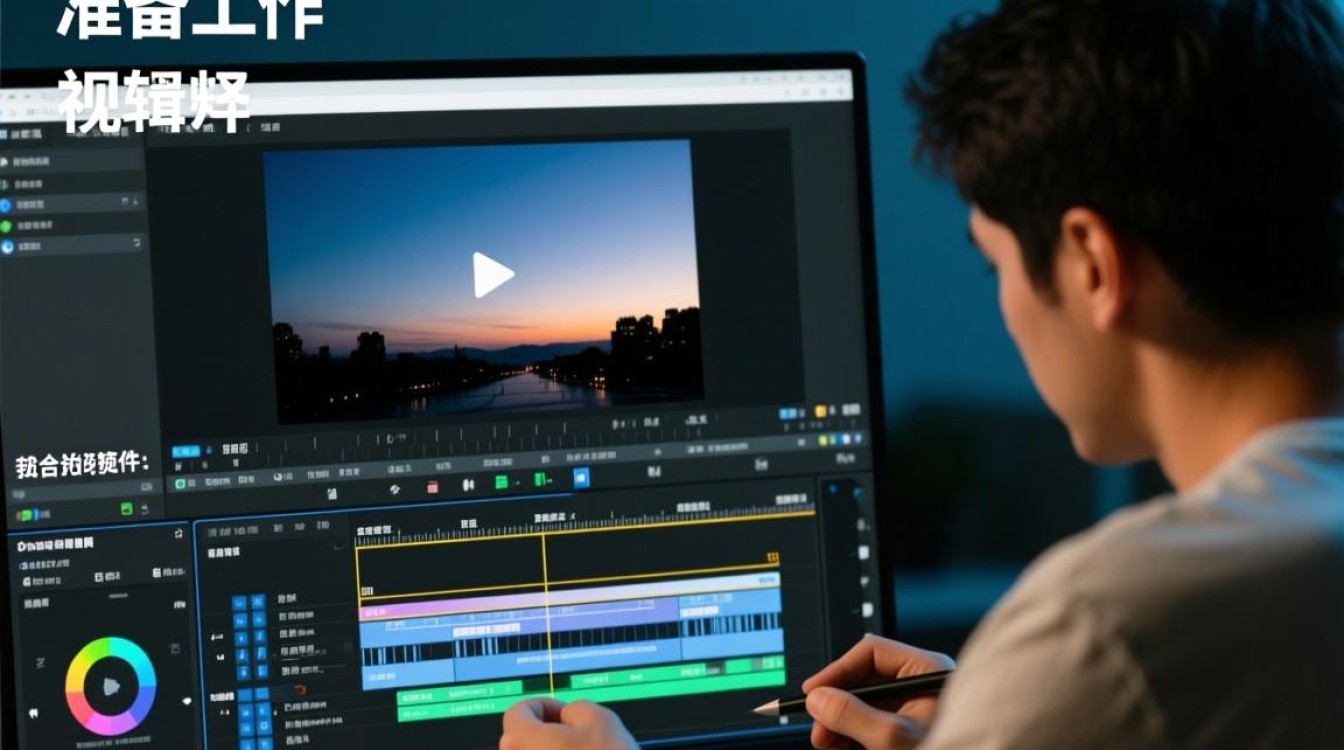Click the first green icon in the toolbar row

(x=501, y=482)
